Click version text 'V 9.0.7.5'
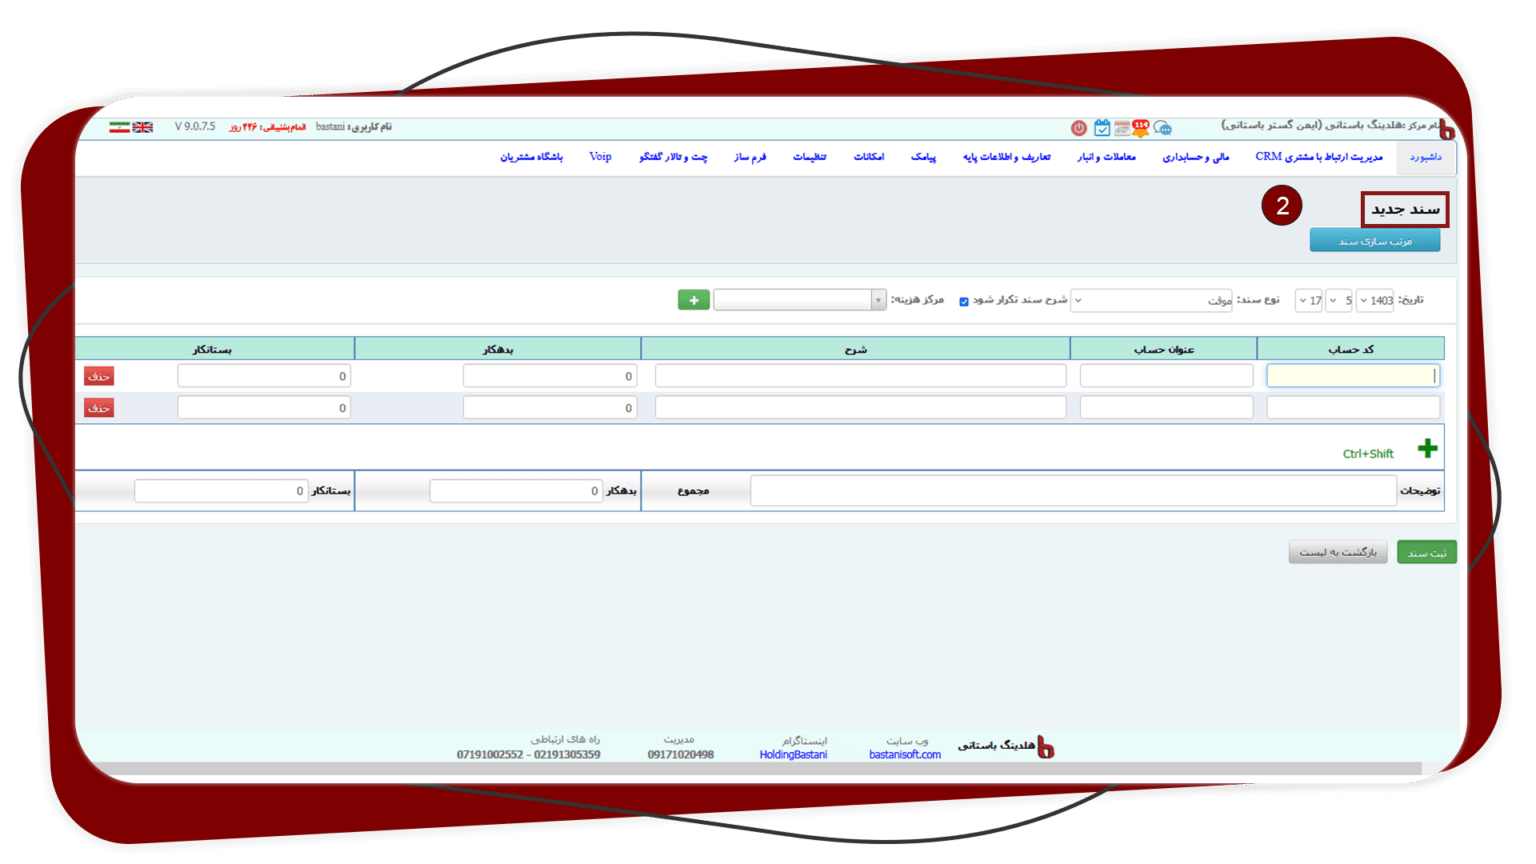The width and height of the screenshot is (1536, 864). pos(195,127)
